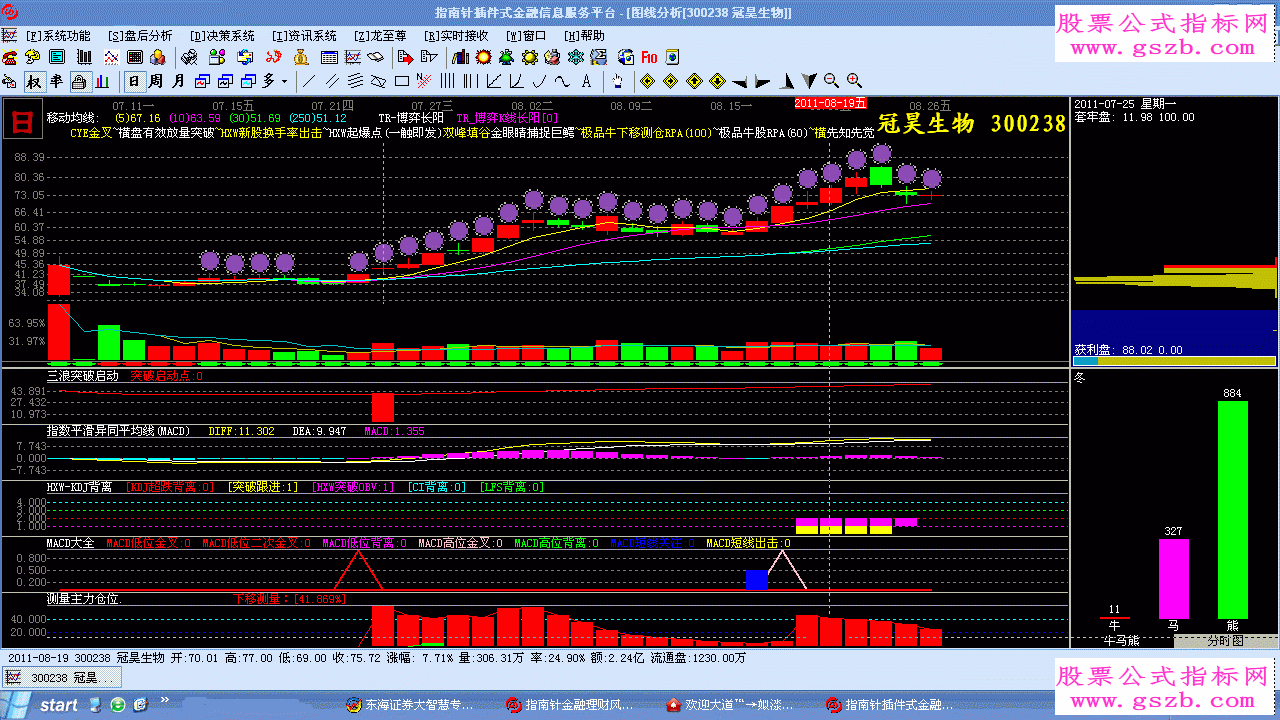
Task: Open 东海证券大智慧 taskbar window
Action: pyautogui.click(x=411, y=705)
